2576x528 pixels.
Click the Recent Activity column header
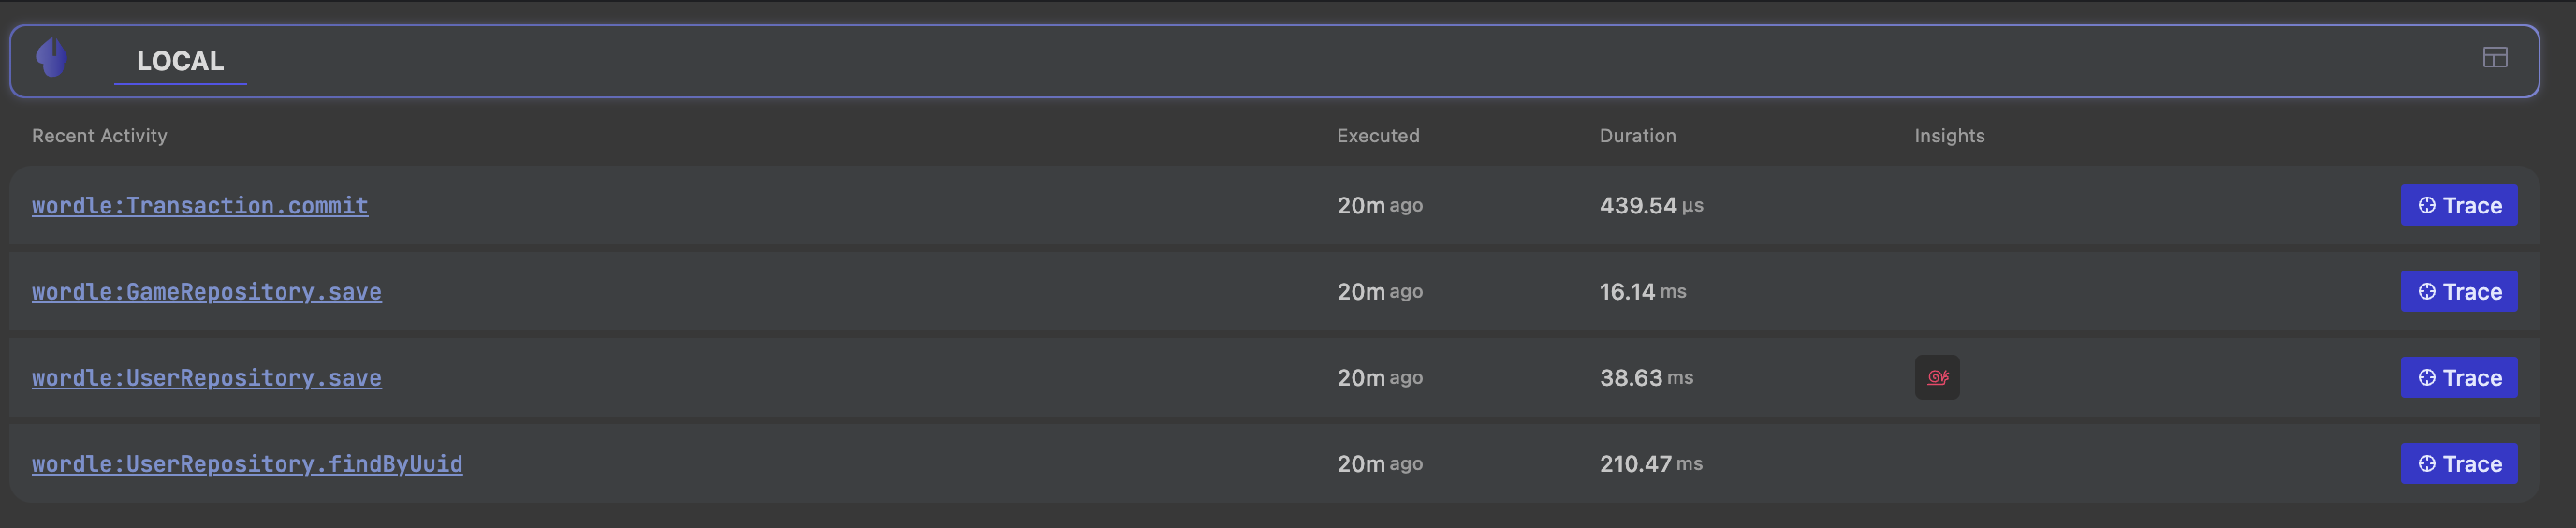(99, 136)
